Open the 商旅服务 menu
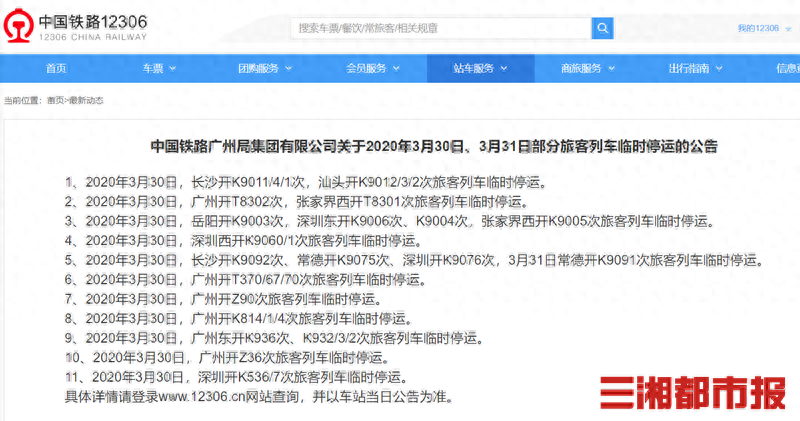This screenshot has width=800, height=421. pos(586,68)
